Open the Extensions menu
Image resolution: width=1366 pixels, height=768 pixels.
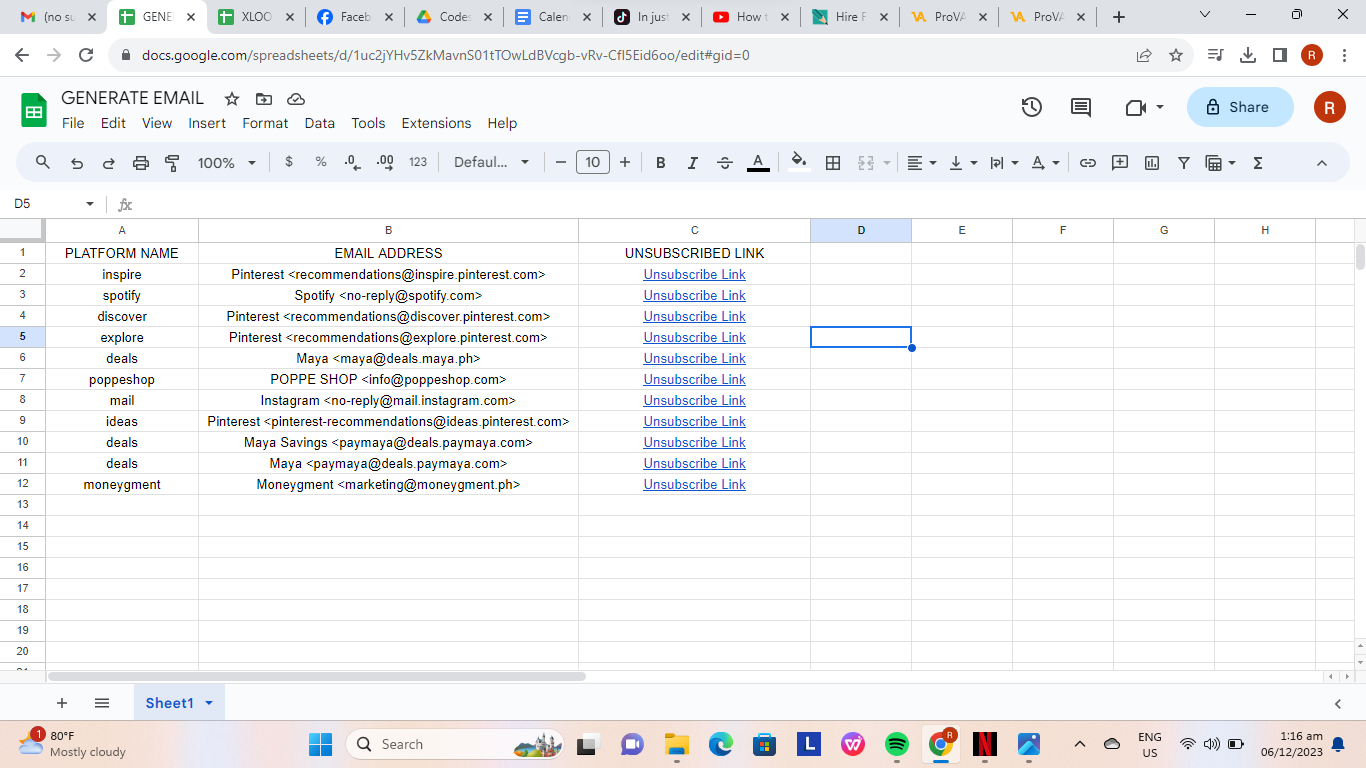coord(436,123)
